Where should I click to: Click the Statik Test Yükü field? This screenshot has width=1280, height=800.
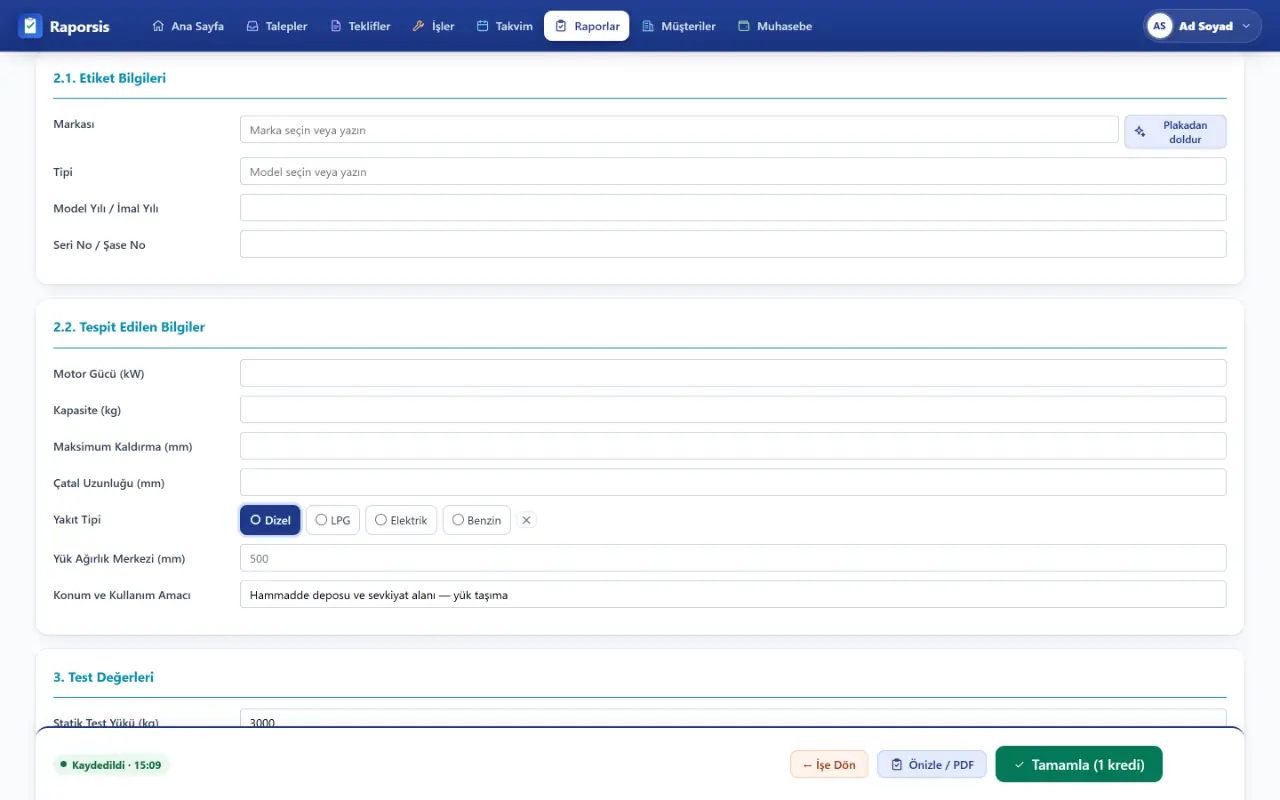pyautogui.click(x=733, y=720)
